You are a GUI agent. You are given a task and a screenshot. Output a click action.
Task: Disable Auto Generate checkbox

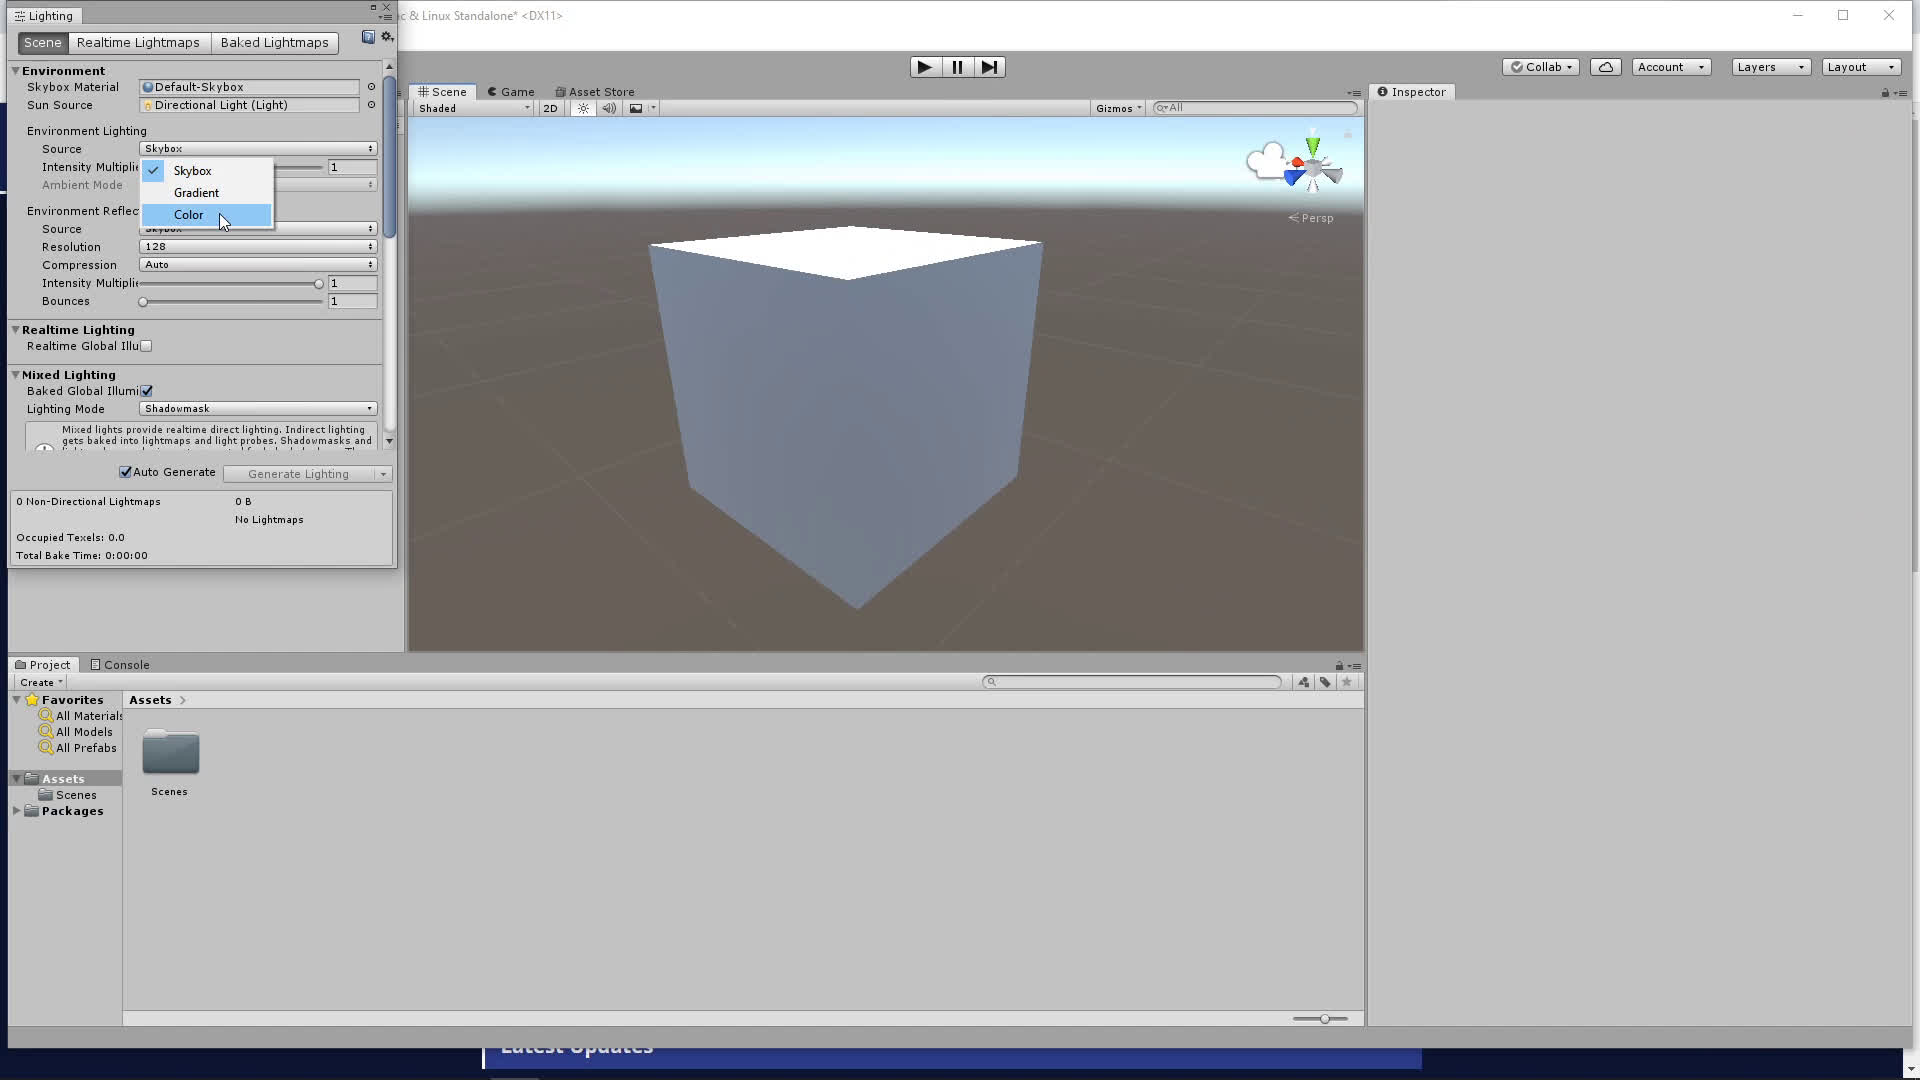coord(126,472)
